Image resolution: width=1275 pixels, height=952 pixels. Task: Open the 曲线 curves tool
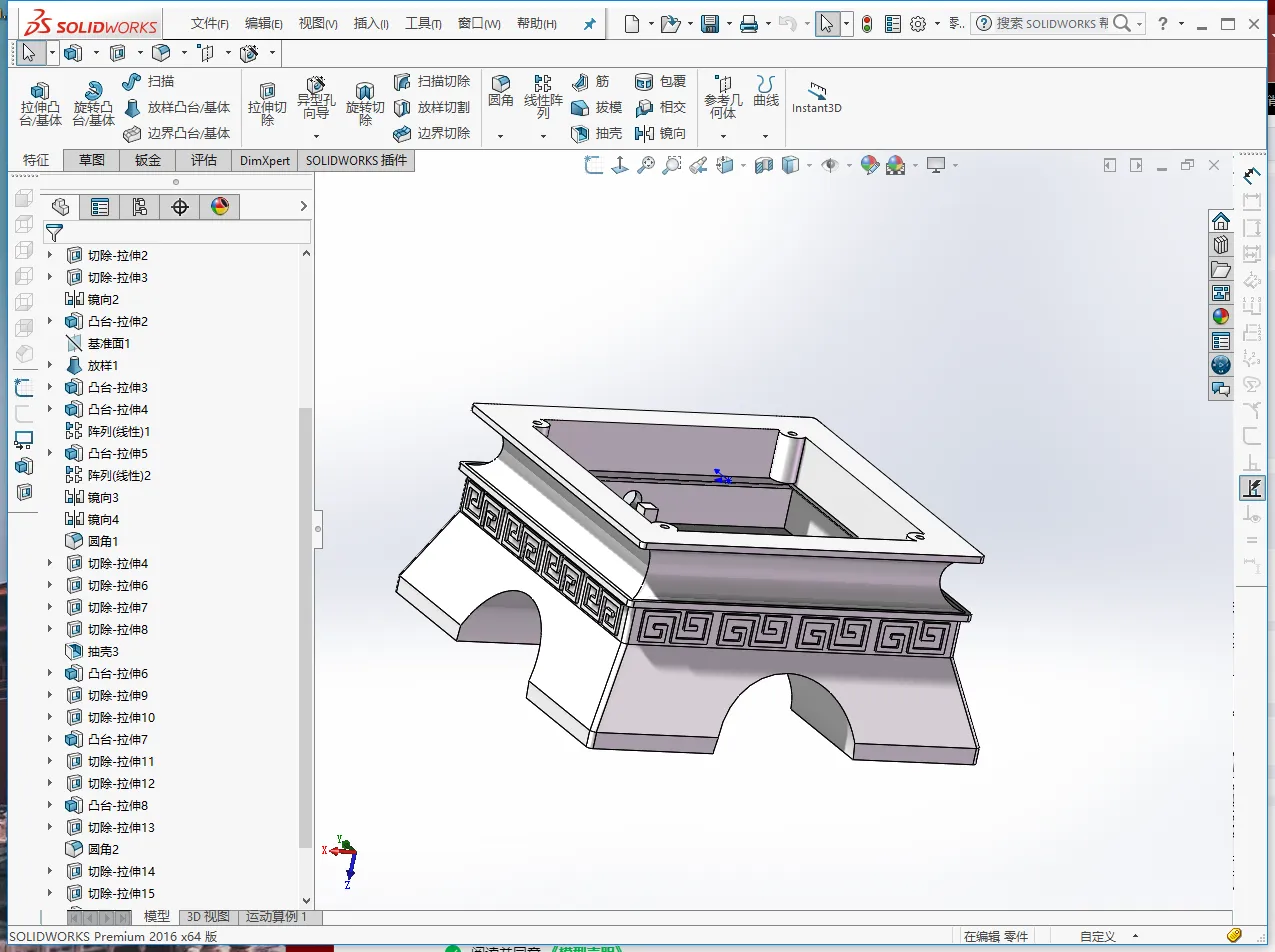(x=766, y=92)
